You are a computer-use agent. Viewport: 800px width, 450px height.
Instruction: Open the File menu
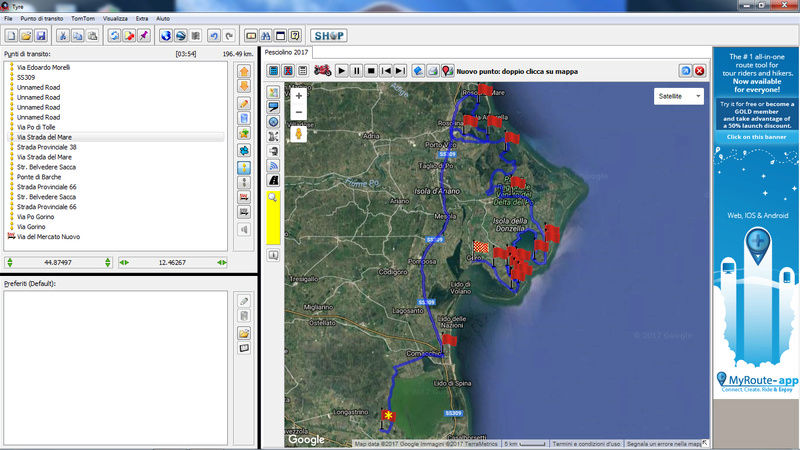coord(8,18)
